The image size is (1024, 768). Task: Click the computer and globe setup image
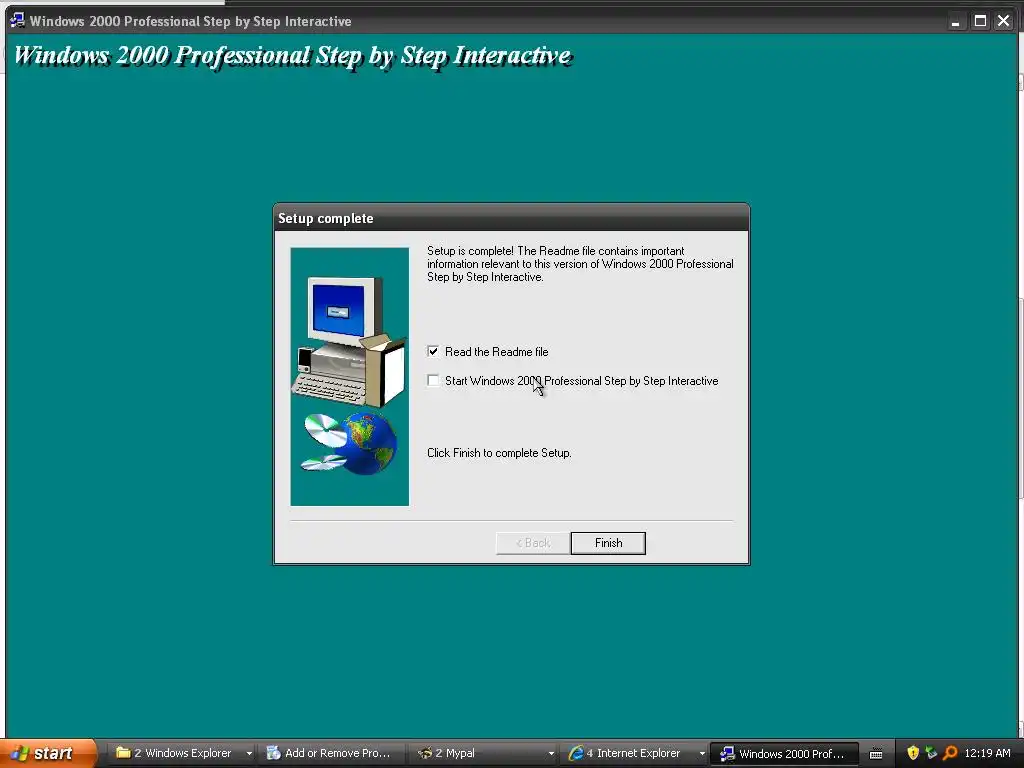[x=349, y=376]
